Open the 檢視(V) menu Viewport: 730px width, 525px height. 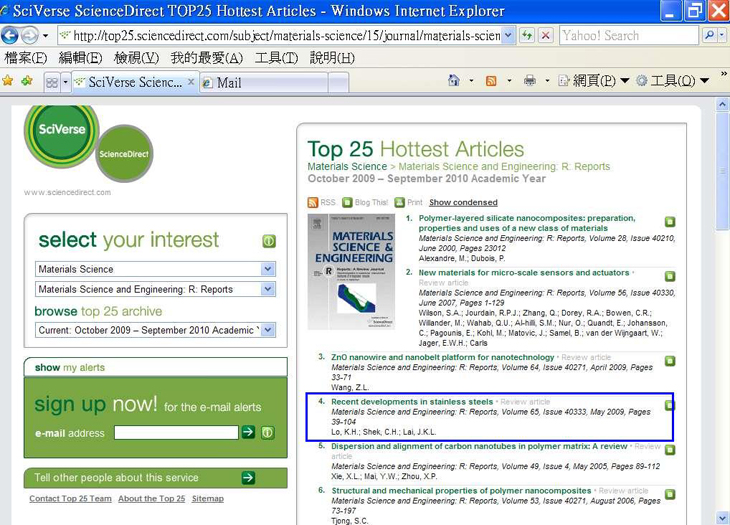(x=136, y=58)
